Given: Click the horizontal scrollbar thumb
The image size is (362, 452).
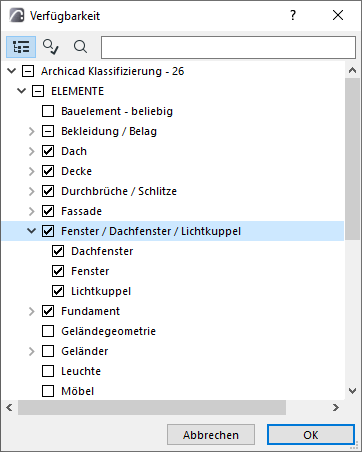Looking at the screenshot, I should click(152, 407).
